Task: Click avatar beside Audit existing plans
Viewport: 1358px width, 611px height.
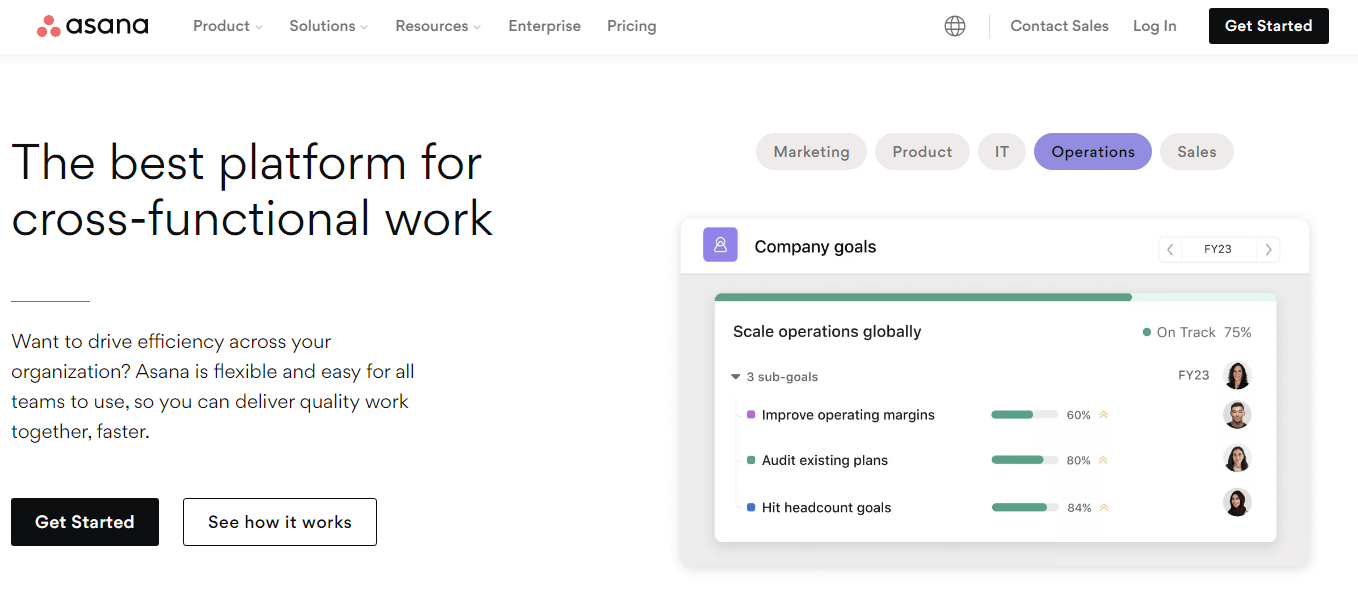Action: (x=1237, y=459)
